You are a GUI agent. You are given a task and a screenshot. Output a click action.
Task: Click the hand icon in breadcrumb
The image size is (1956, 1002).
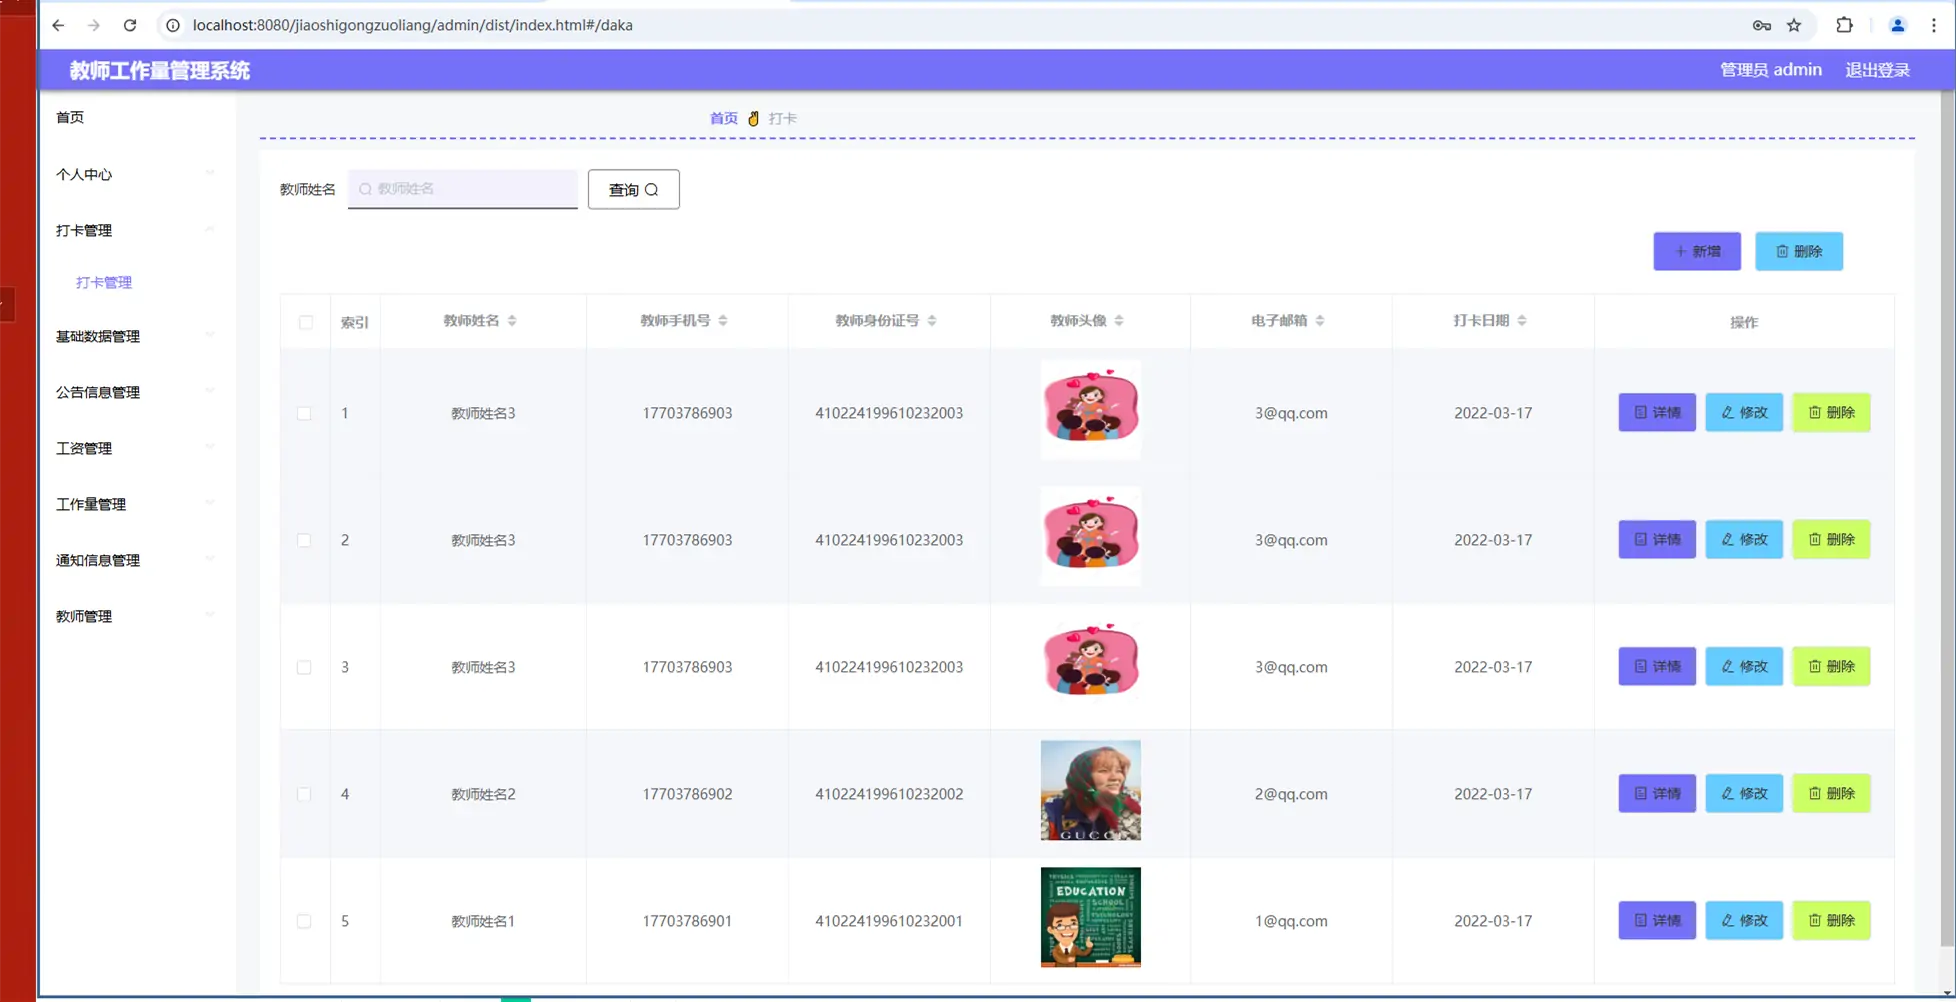(x=754, y=118)
